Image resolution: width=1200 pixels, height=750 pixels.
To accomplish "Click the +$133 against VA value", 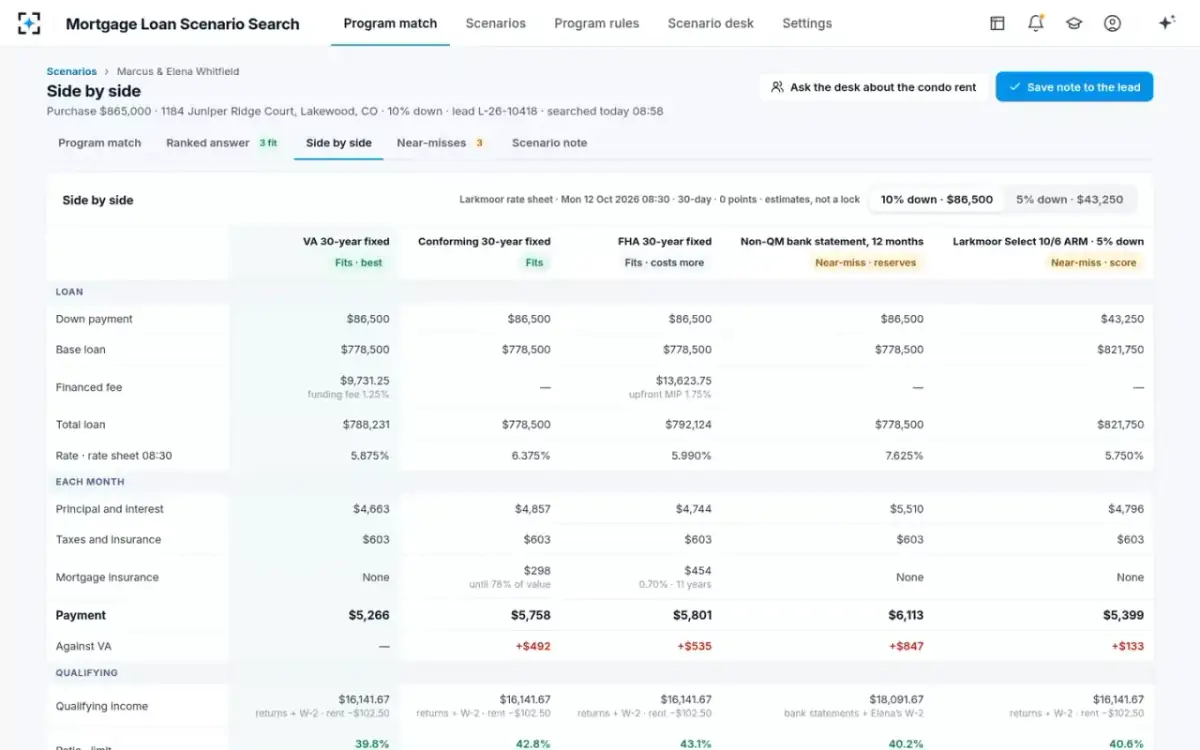I will point(1127,647).
